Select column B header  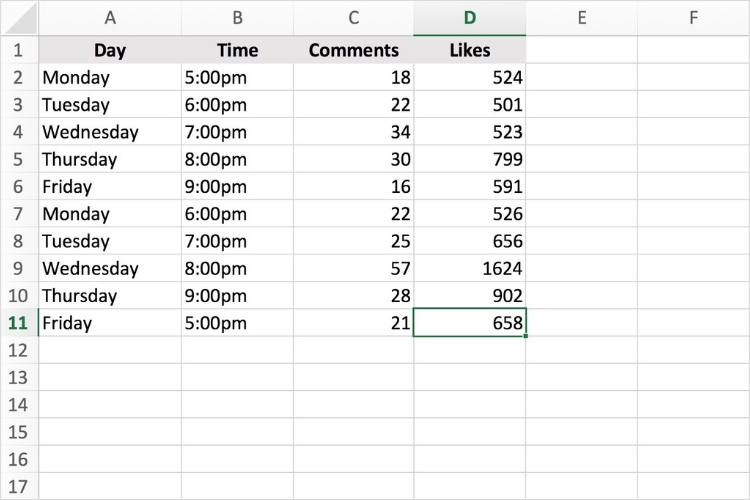tap(237, 18)
